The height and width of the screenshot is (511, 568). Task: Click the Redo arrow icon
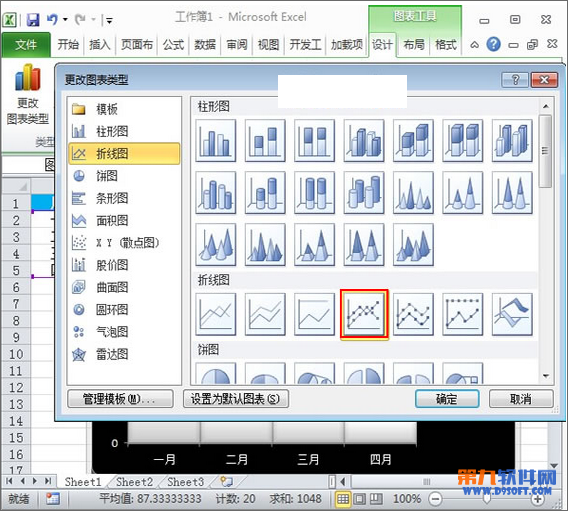[80, 19]
